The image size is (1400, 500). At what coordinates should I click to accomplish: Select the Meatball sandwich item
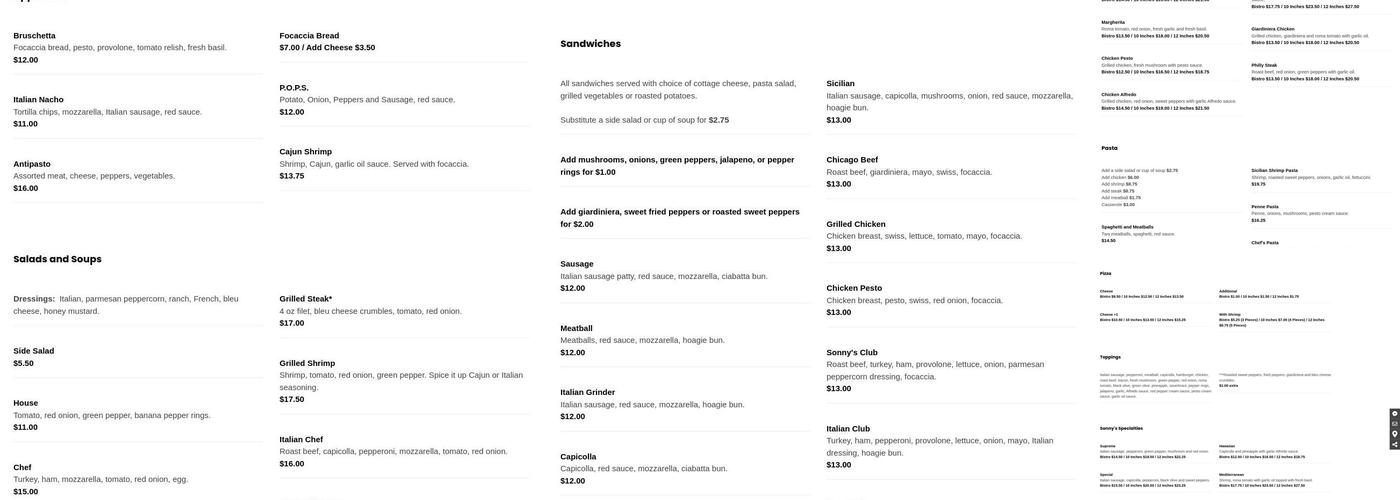pyautogui.click(x=576, y=328)
